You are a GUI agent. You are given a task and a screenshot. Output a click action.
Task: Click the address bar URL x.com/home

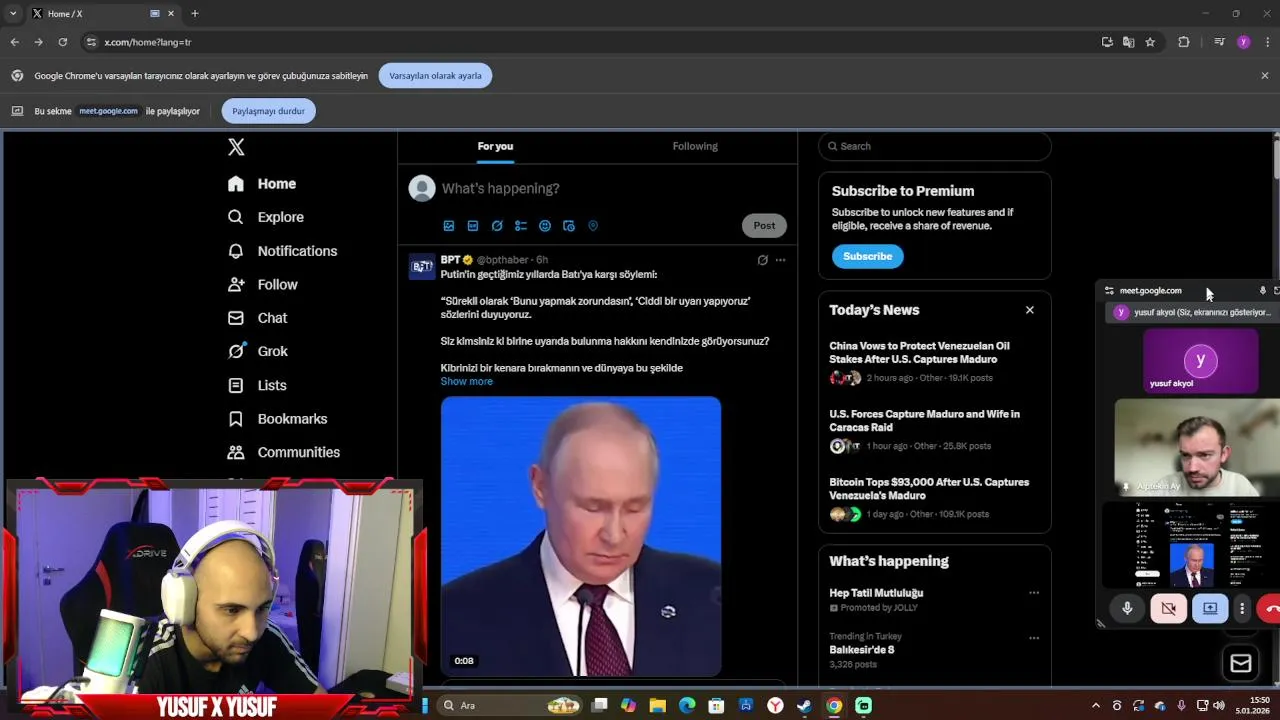click(148, 42)
